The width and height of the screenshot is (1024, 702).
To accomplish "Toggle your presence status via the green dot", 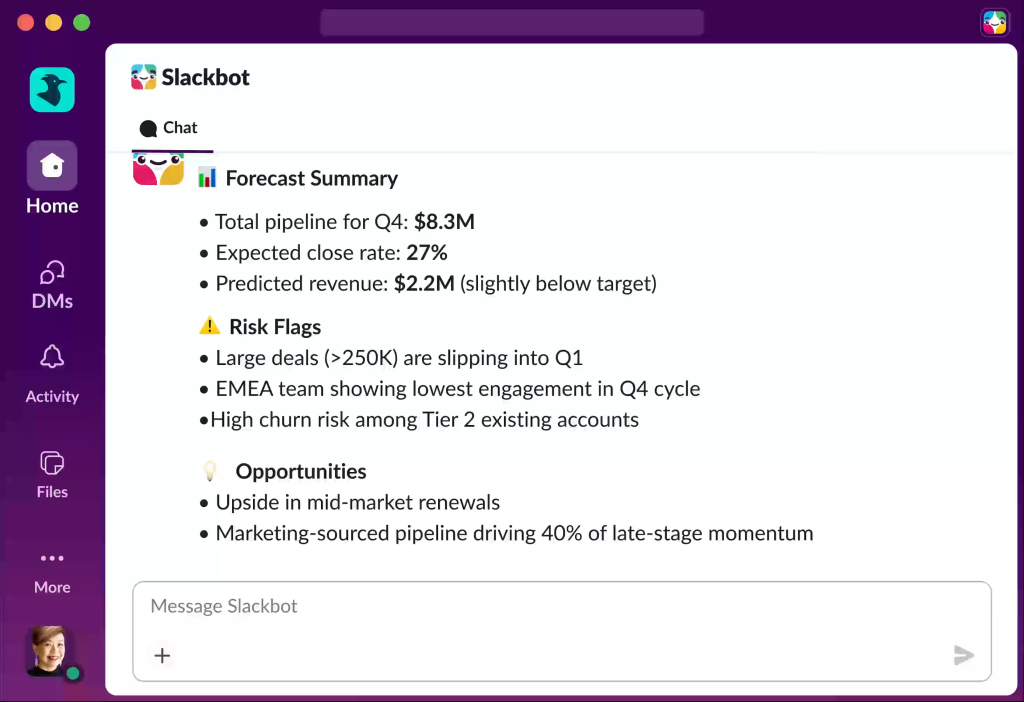I will [72, 674].
